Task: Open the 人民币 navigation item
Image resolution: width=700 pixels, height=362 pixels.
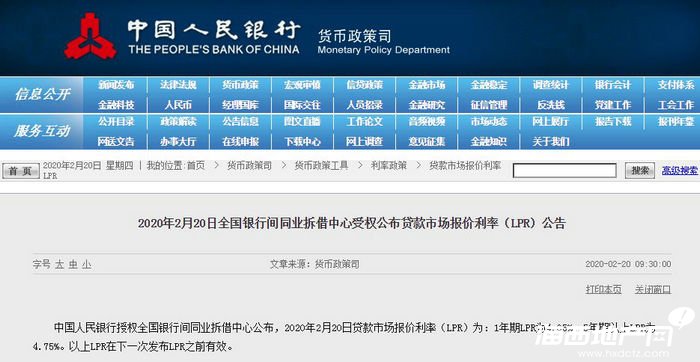Action: tap(178, 105)
